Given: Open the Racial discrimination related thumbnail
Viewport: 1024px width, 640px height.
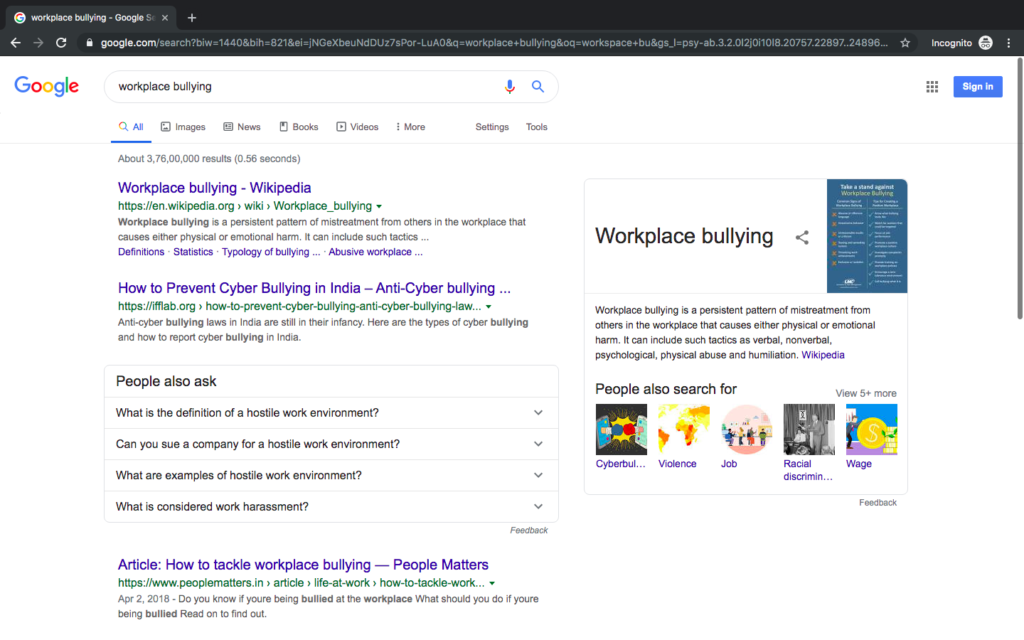Looking at the screenshot, I should (809, 429).
